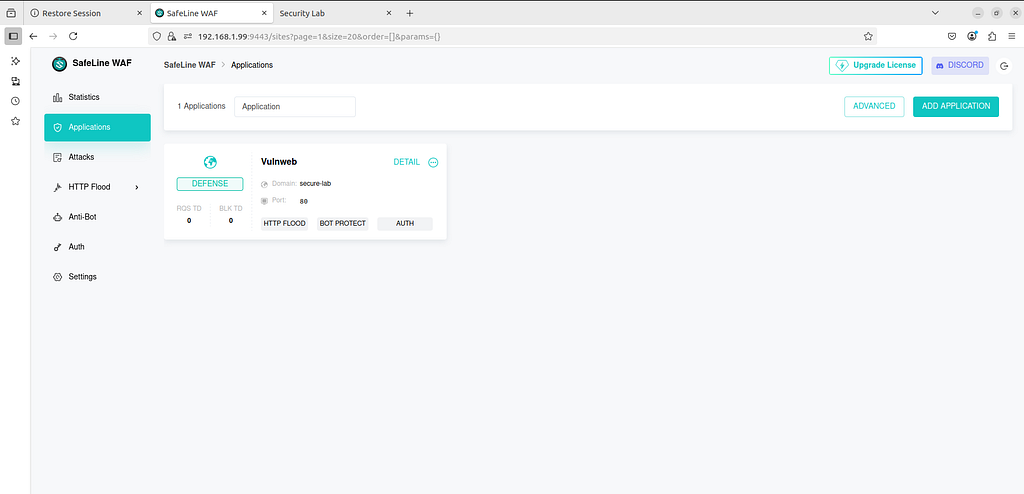Image resolution: width=1024 pixels, height=494 pixels.
Task: Open the Anti-Bot section
Action: (x=97, y=217)
